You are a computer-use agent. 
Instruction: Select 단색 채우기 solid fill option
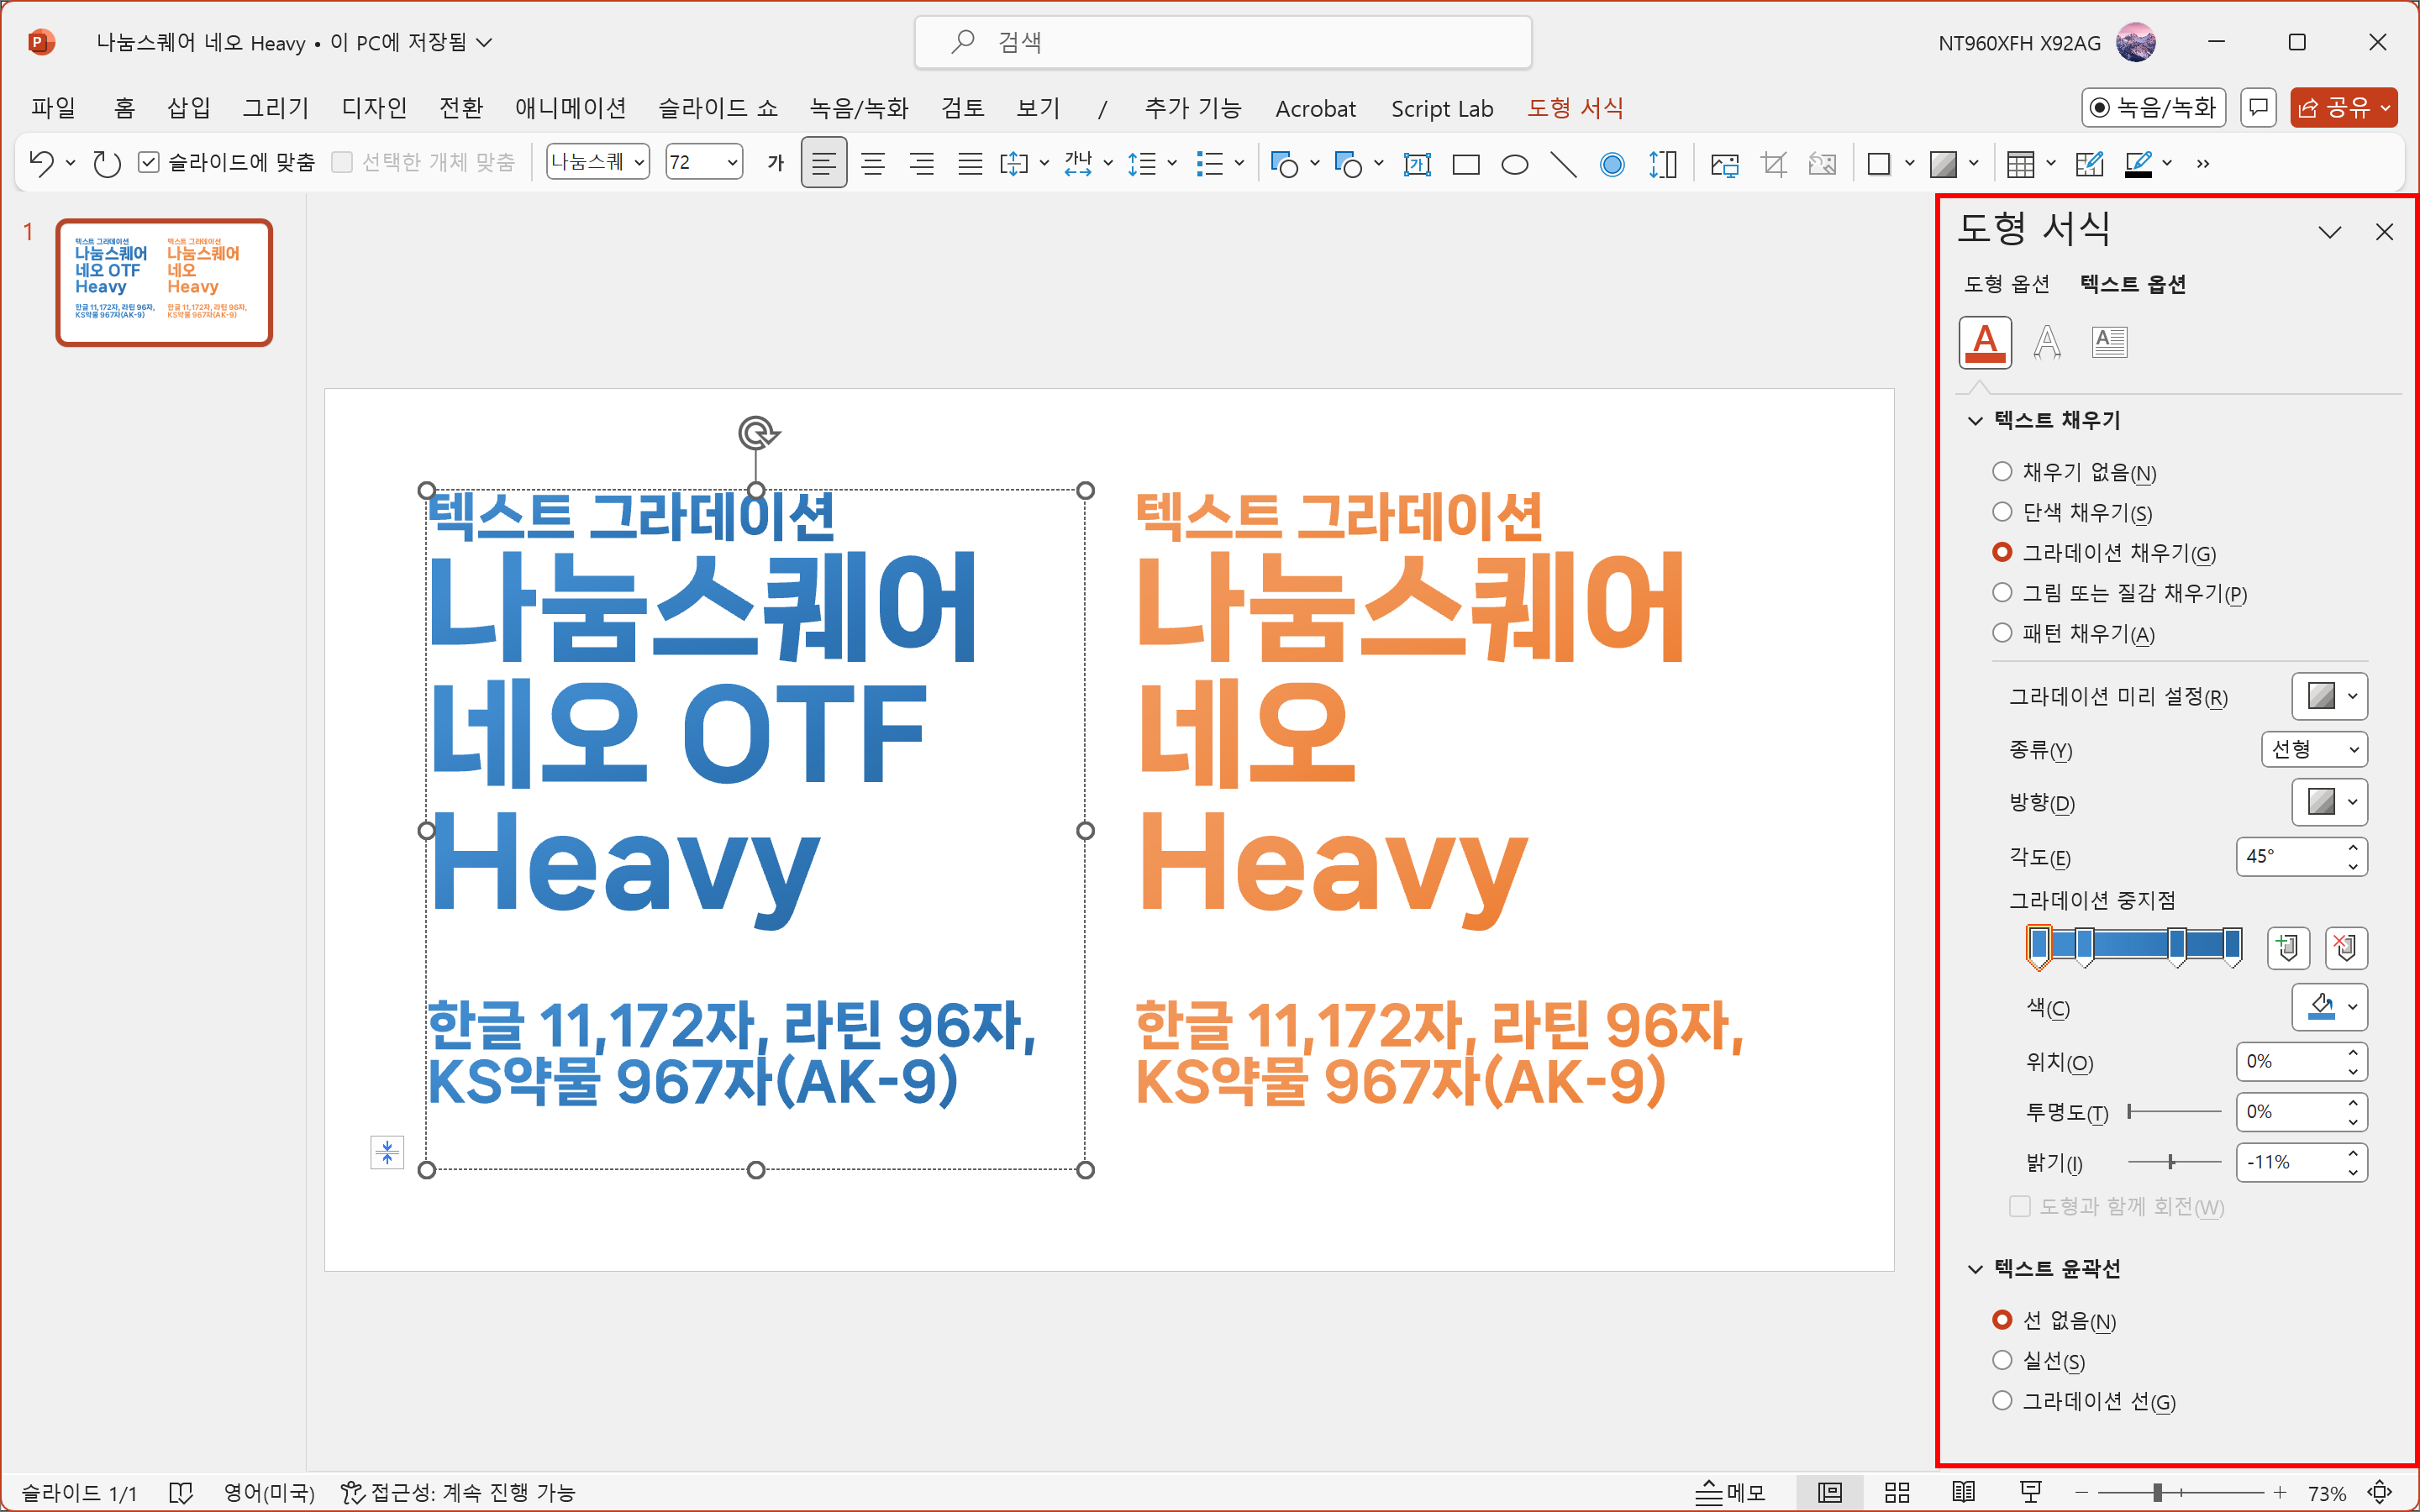[x=2002, y=512]
